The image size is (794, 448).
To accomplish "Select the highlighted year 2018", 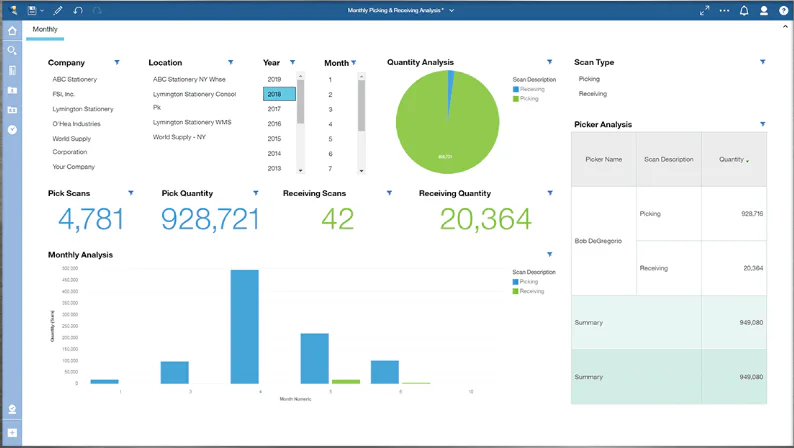I will [x=279, y=94].
